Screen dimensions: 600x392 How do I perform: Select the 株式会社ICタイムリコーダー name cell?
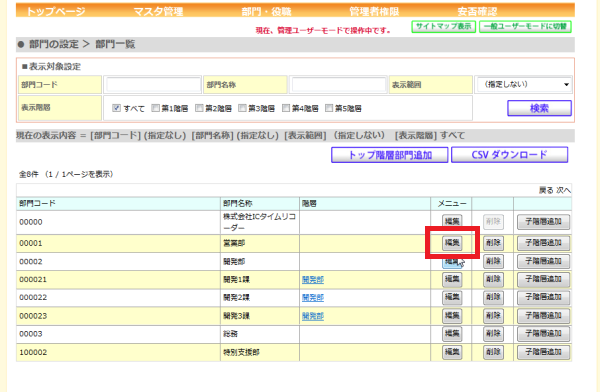point(260,222)
